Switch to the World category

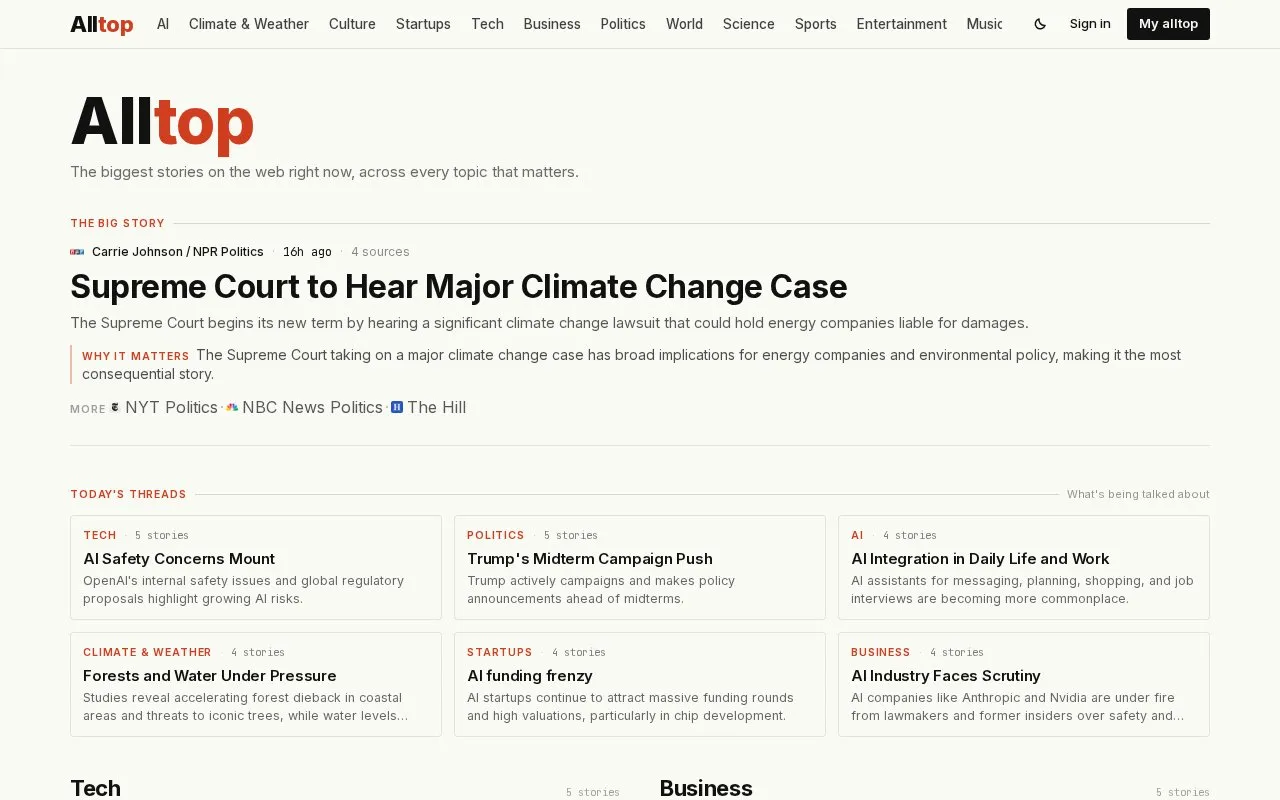click(684, 24)
